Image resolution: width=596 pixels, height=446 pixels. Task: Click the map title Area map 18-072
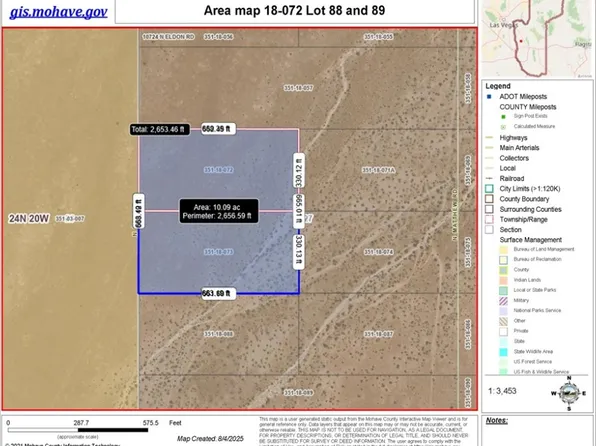point(294,10)
